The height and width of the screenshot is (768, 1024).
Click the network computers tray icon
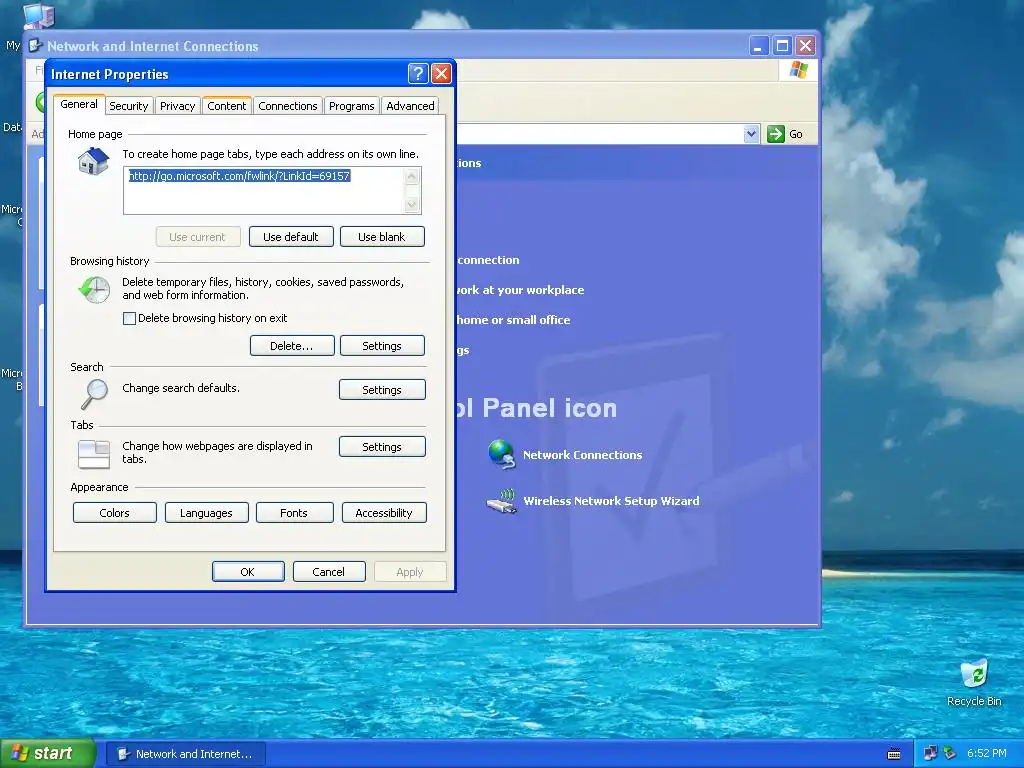[x=930, y=754]
